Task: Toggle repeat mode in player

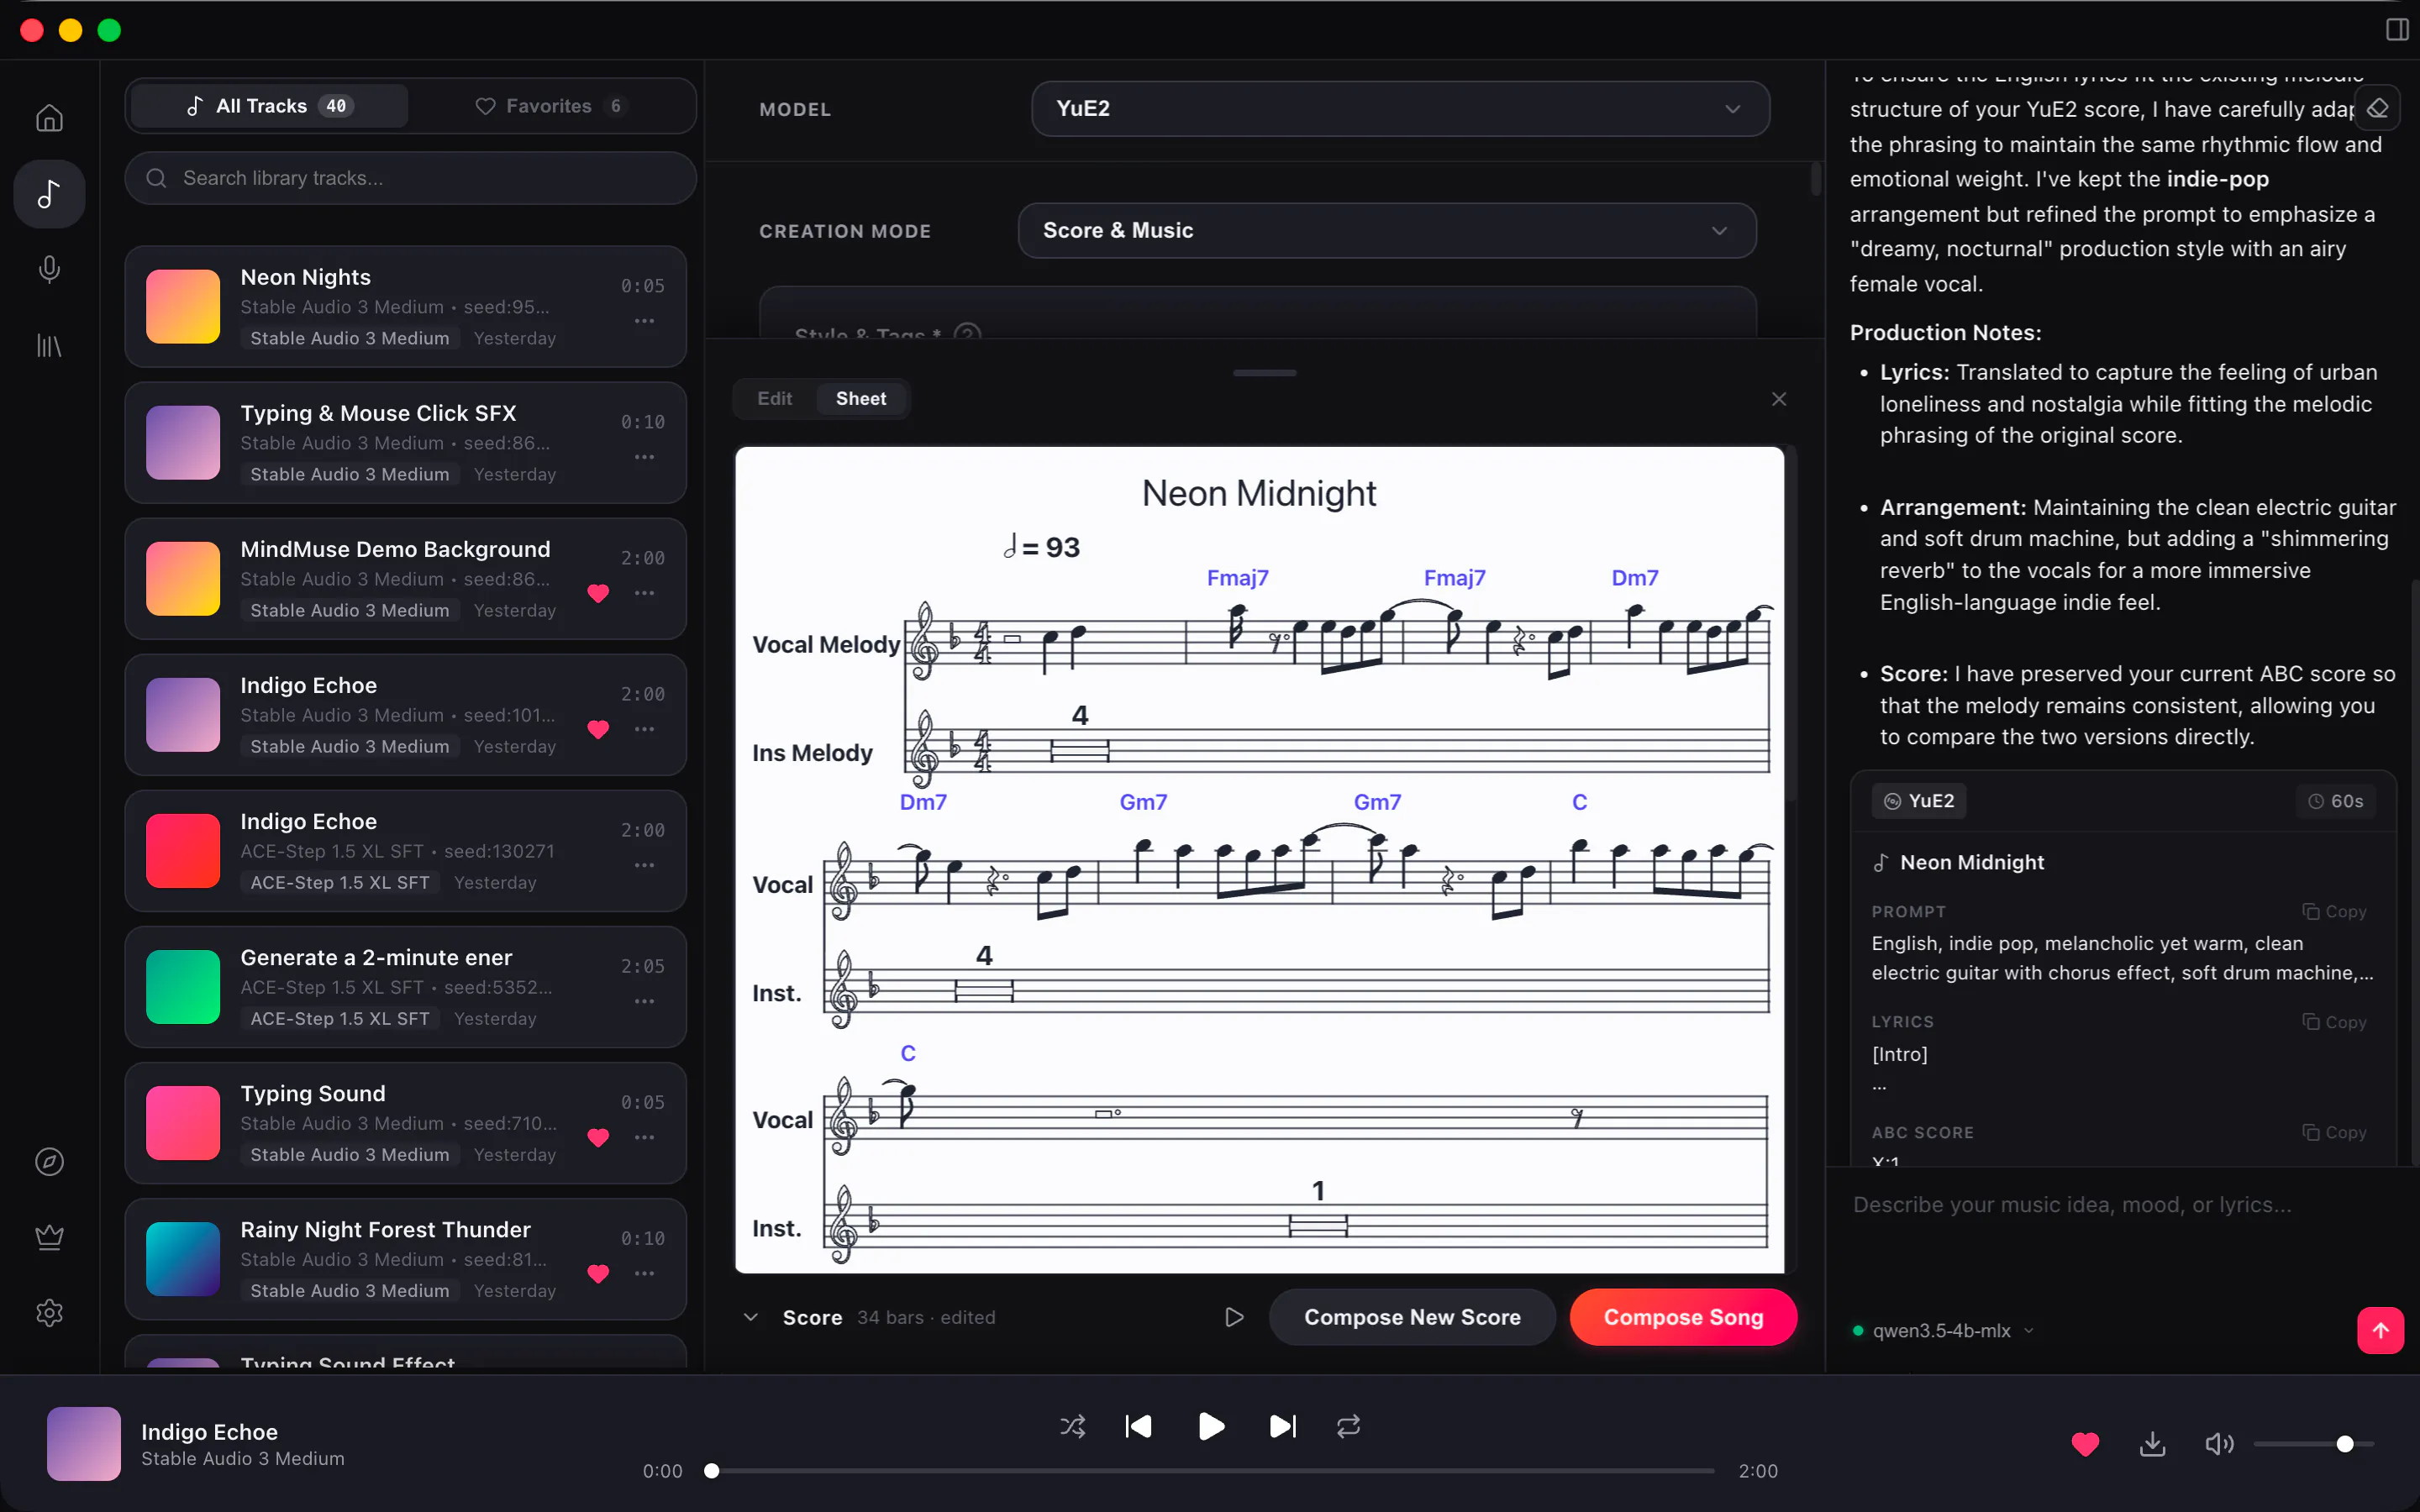Action: [x=1348, y=1426]
